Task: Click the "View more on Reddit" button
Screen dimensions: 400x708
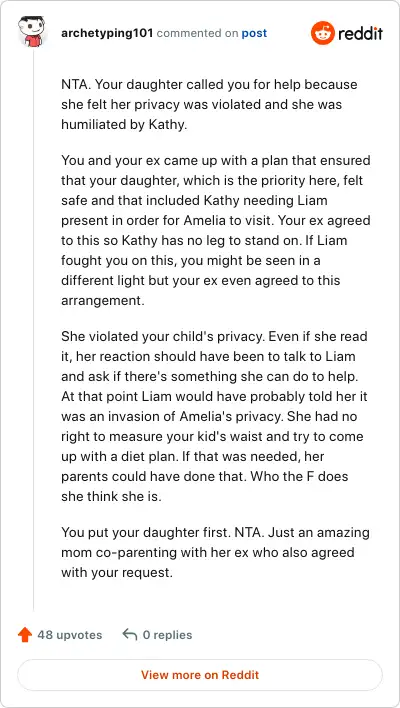Action: [200, 675]
